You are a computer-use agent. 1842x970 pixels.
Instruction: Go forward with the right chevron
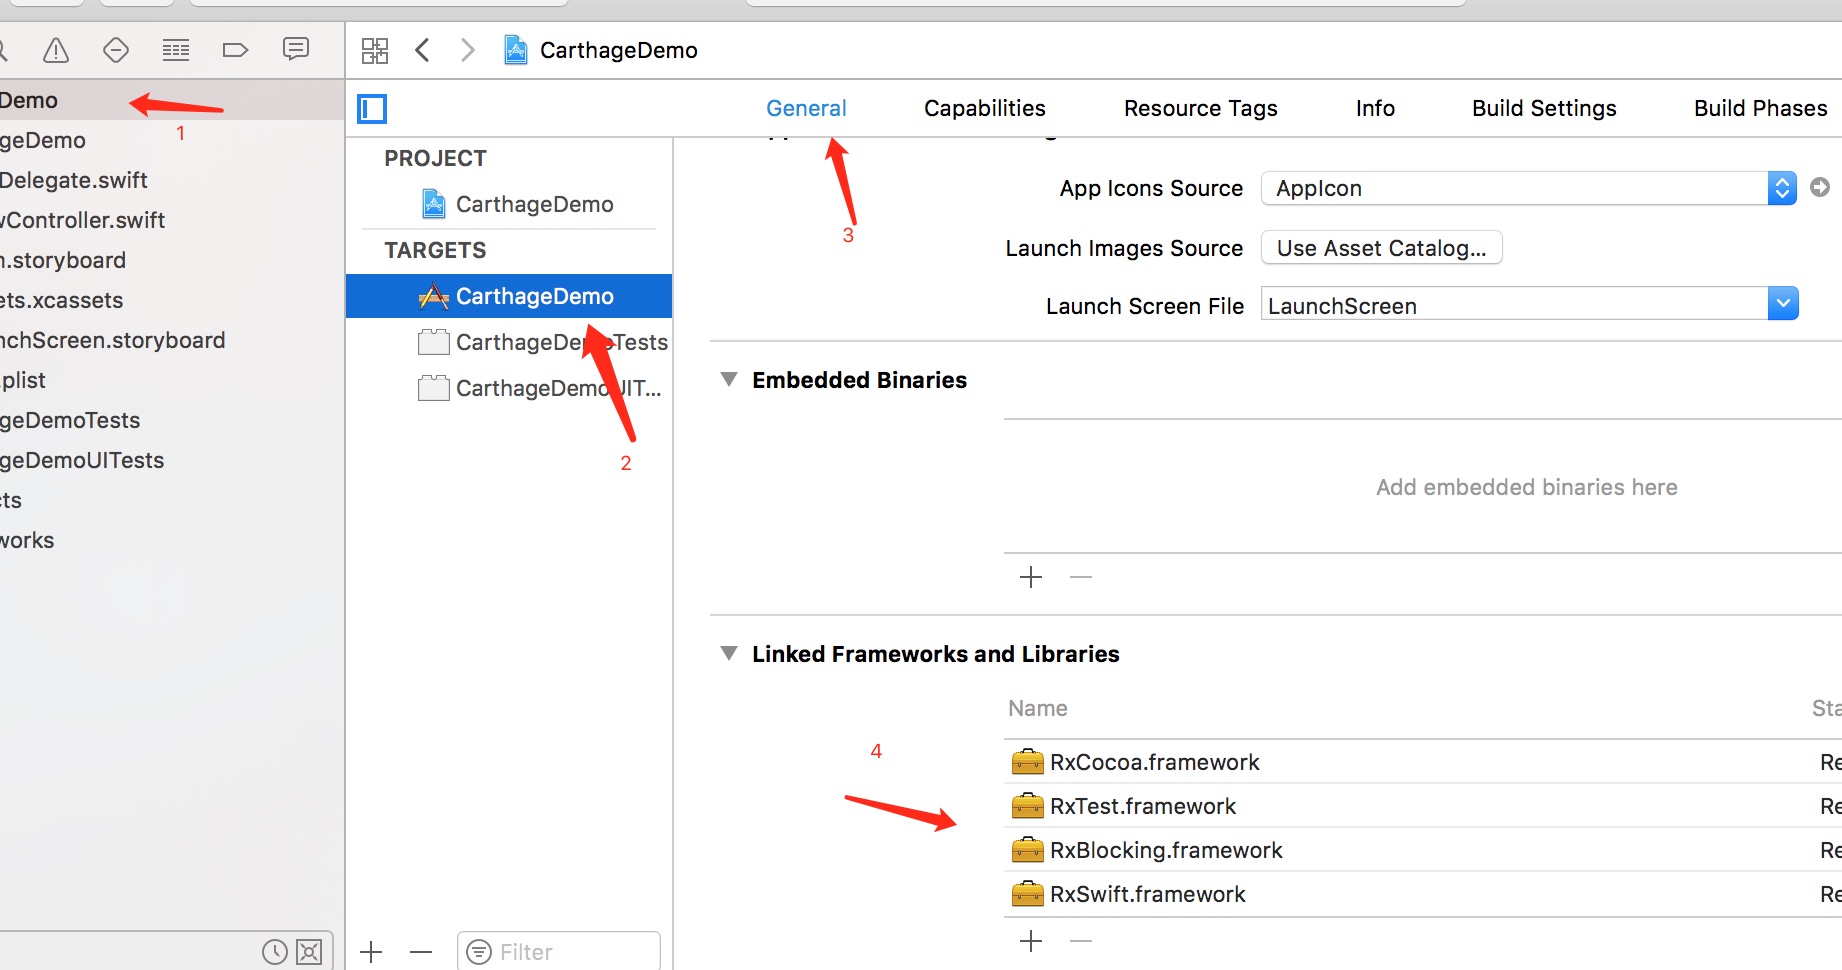pos(467,50)
